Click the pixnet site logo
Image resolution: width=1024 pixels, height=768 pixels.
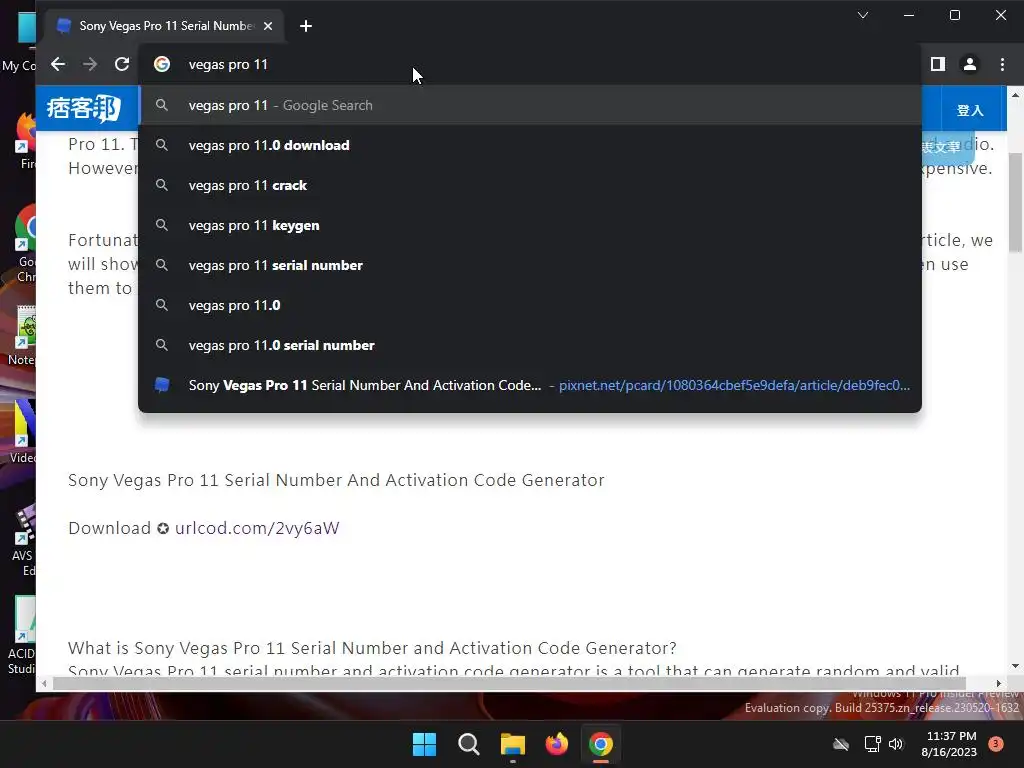tap(84, 108)
